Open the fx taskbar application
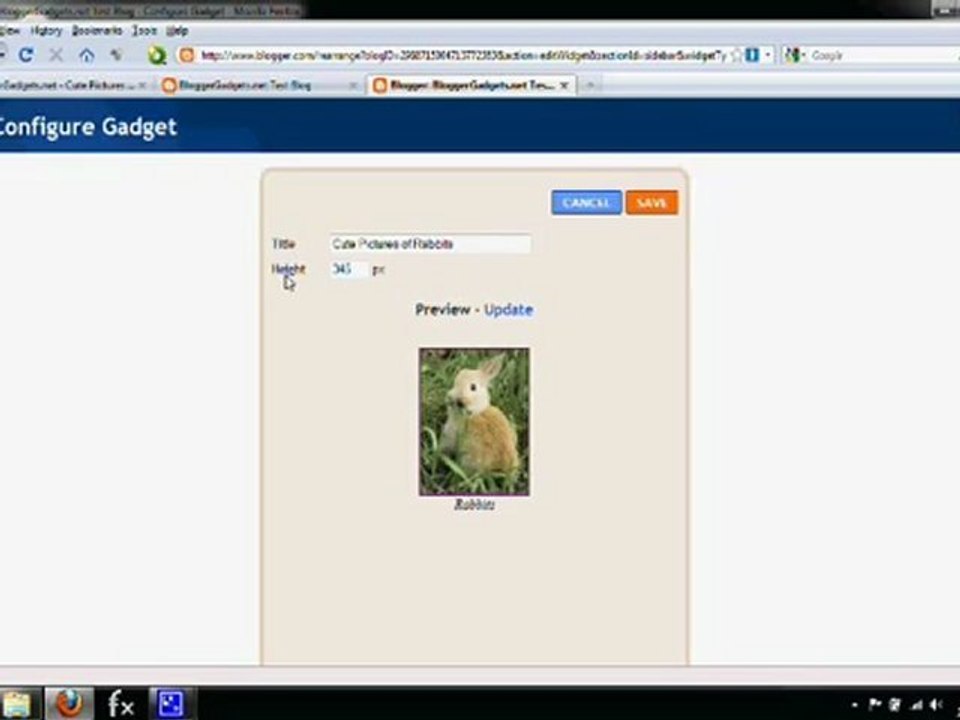The width and height of the screenshot is (960, 720). click(121, 704)
